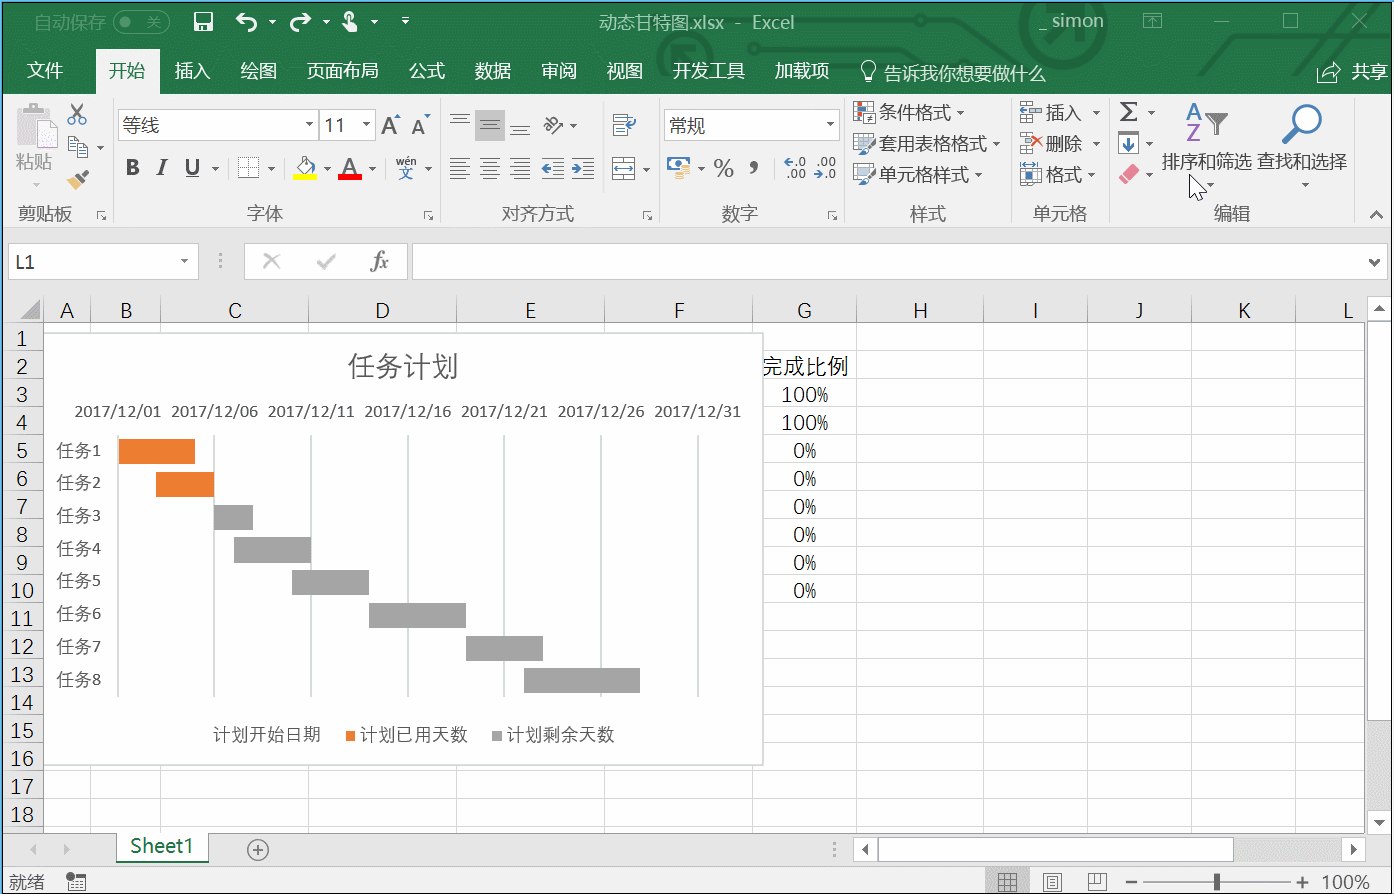Click the red font color button

pyautogui.click(x=349, y=168)
